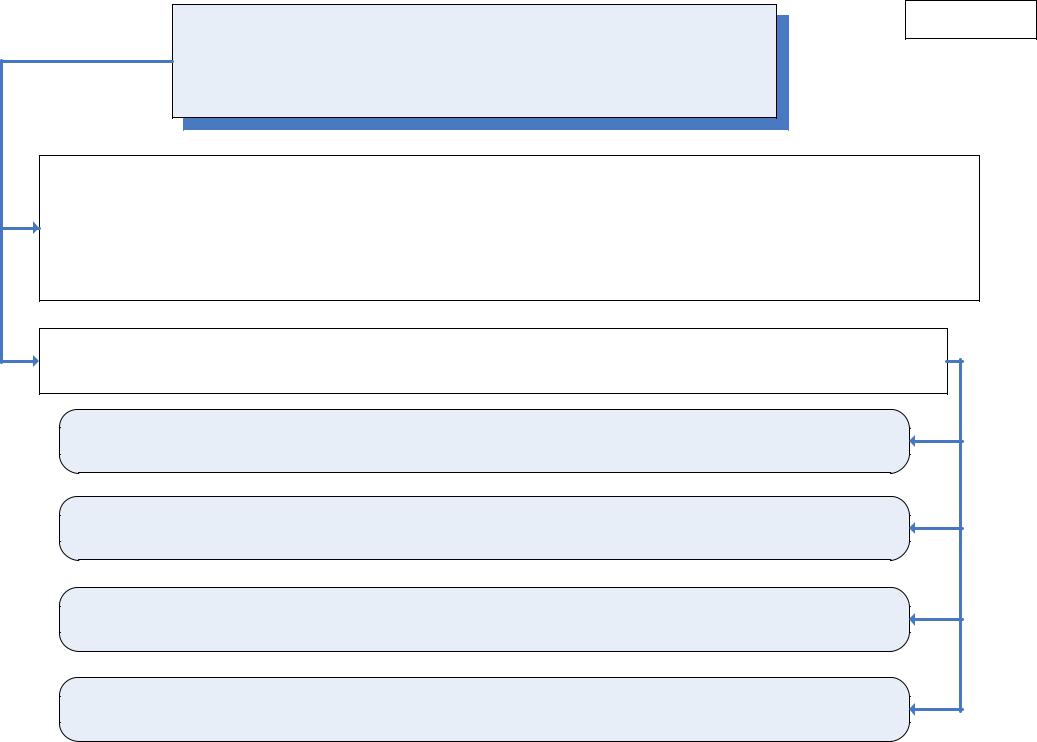Screen dimensions: 1037x742
Task: Select the vertical connector line on right side
Action: (x=961, y=536)
